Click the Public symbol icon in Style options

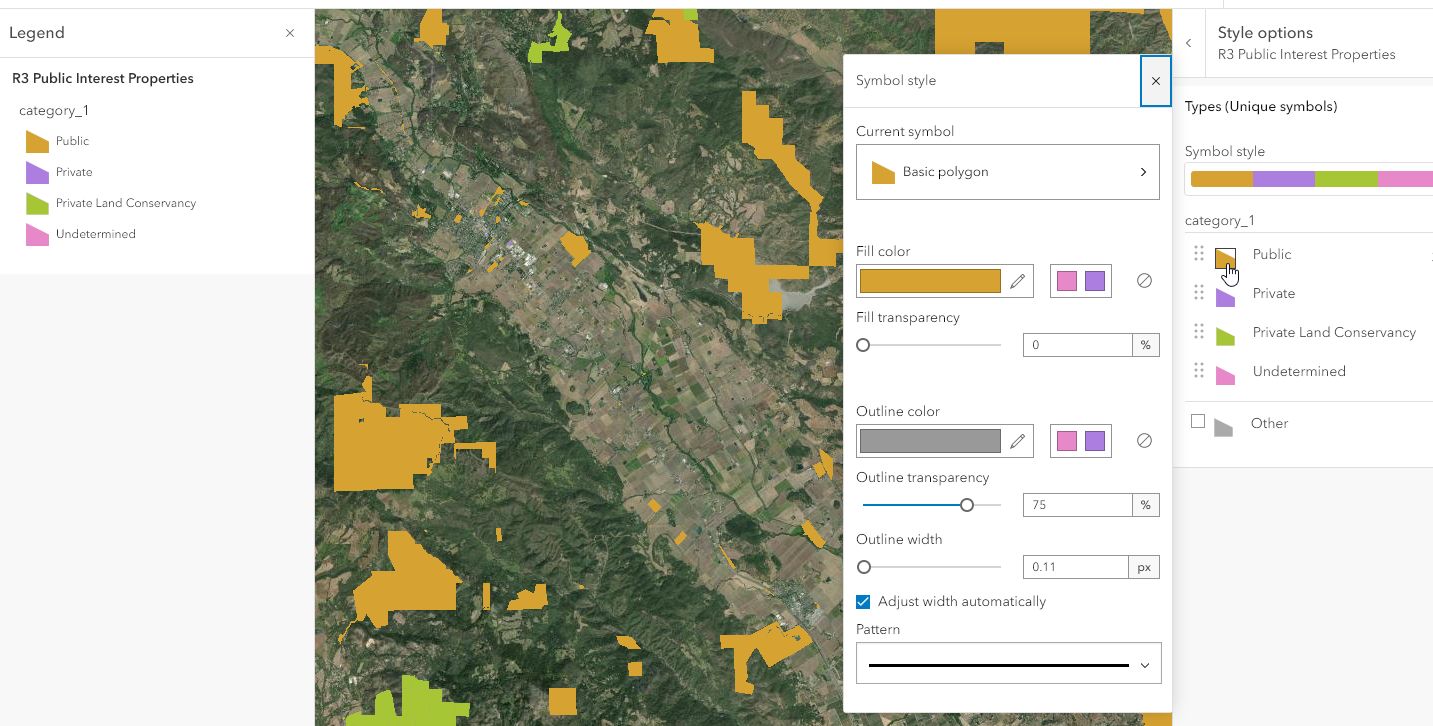(x=1225, y=258)
